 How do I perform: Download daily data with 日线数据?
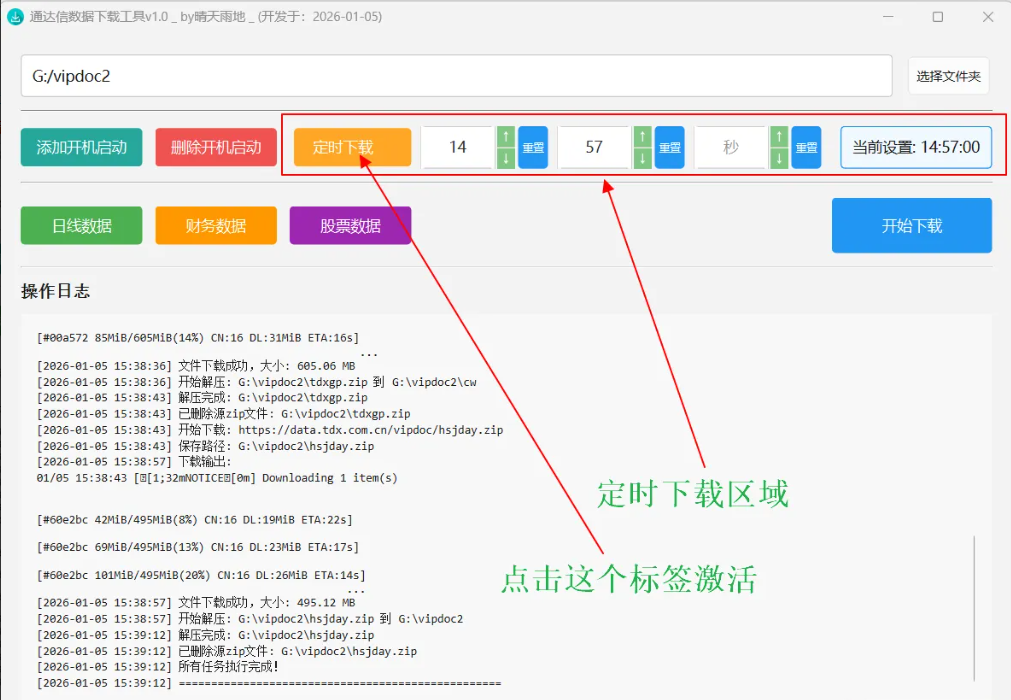(81, 225)
